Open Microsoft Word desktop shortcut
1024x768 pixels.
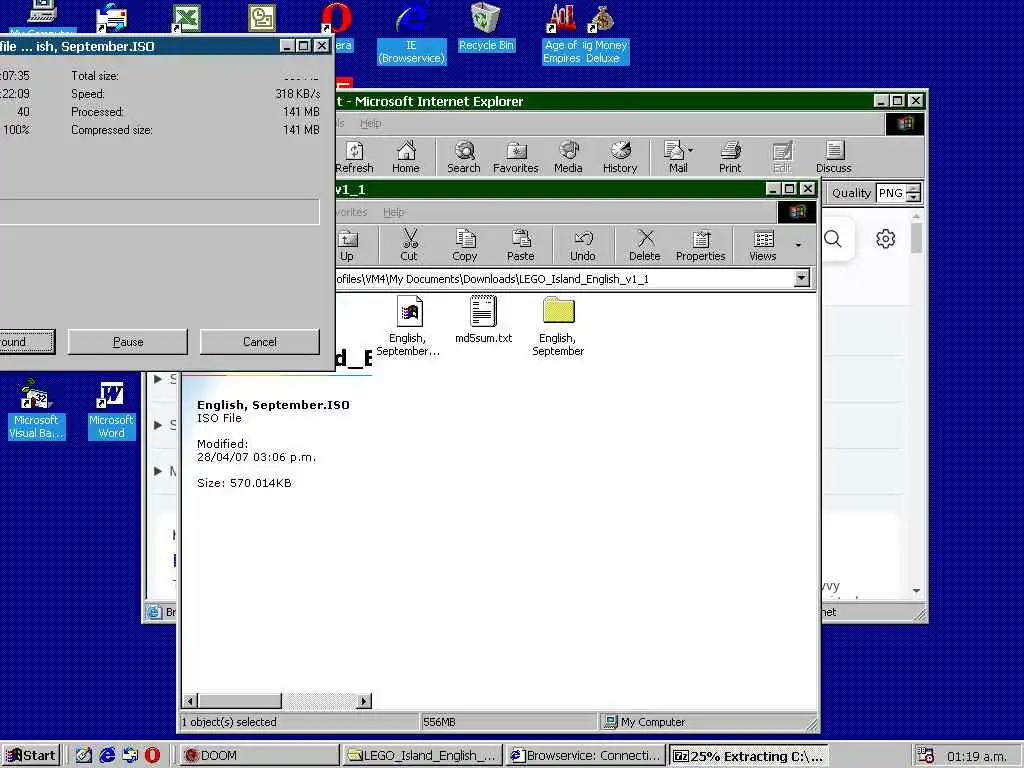pos(111,410)
